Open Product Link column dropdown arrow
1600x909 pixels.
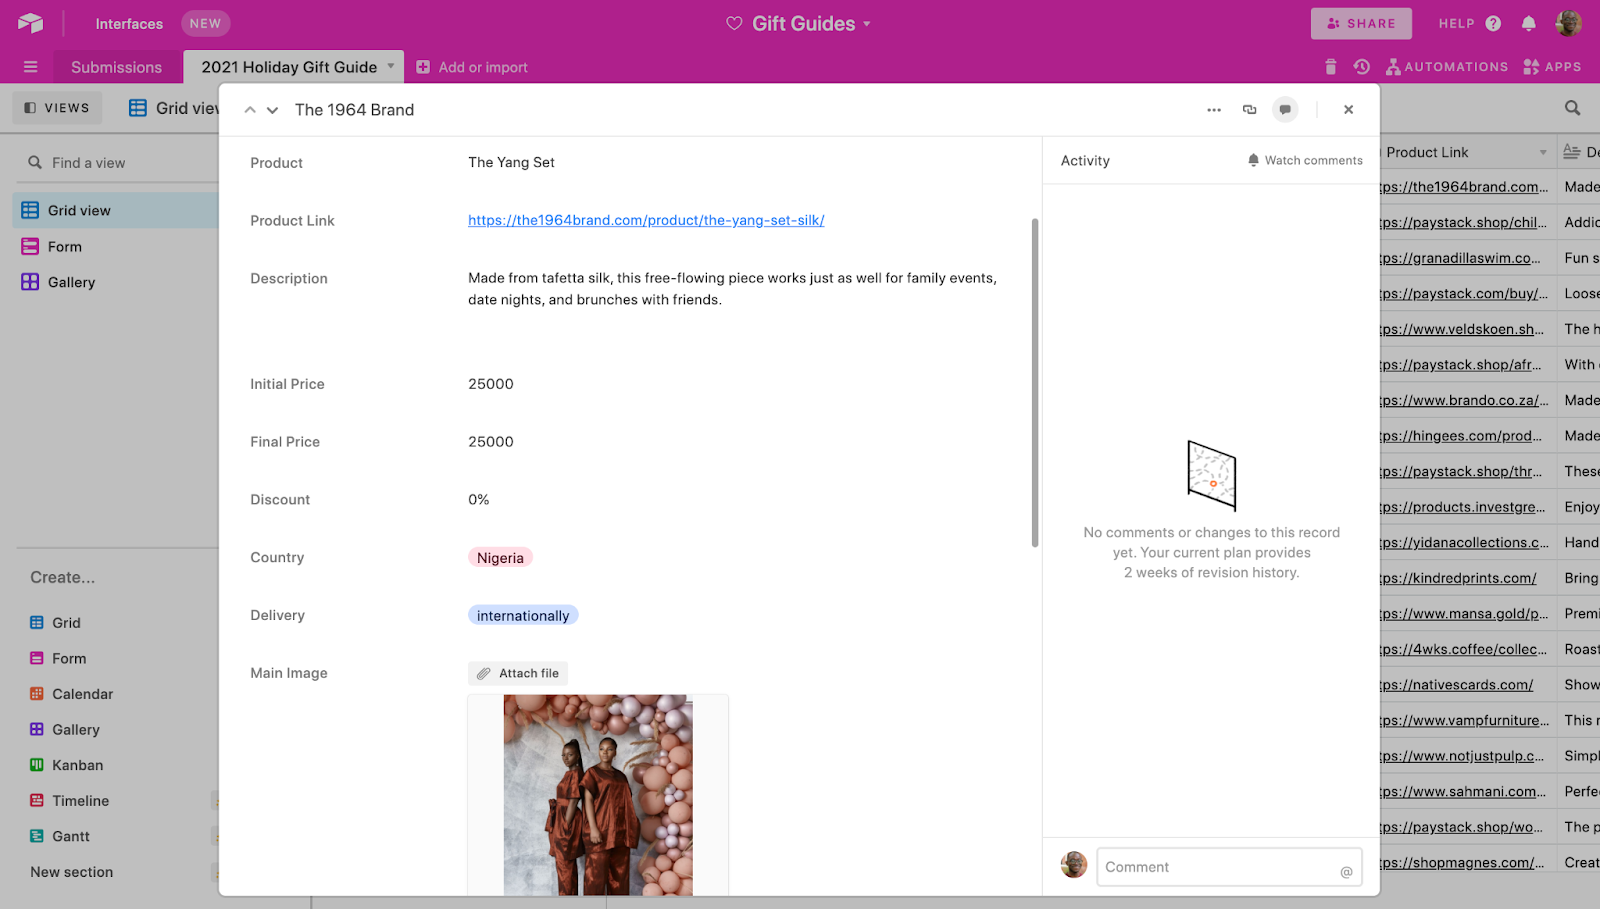1543,152
